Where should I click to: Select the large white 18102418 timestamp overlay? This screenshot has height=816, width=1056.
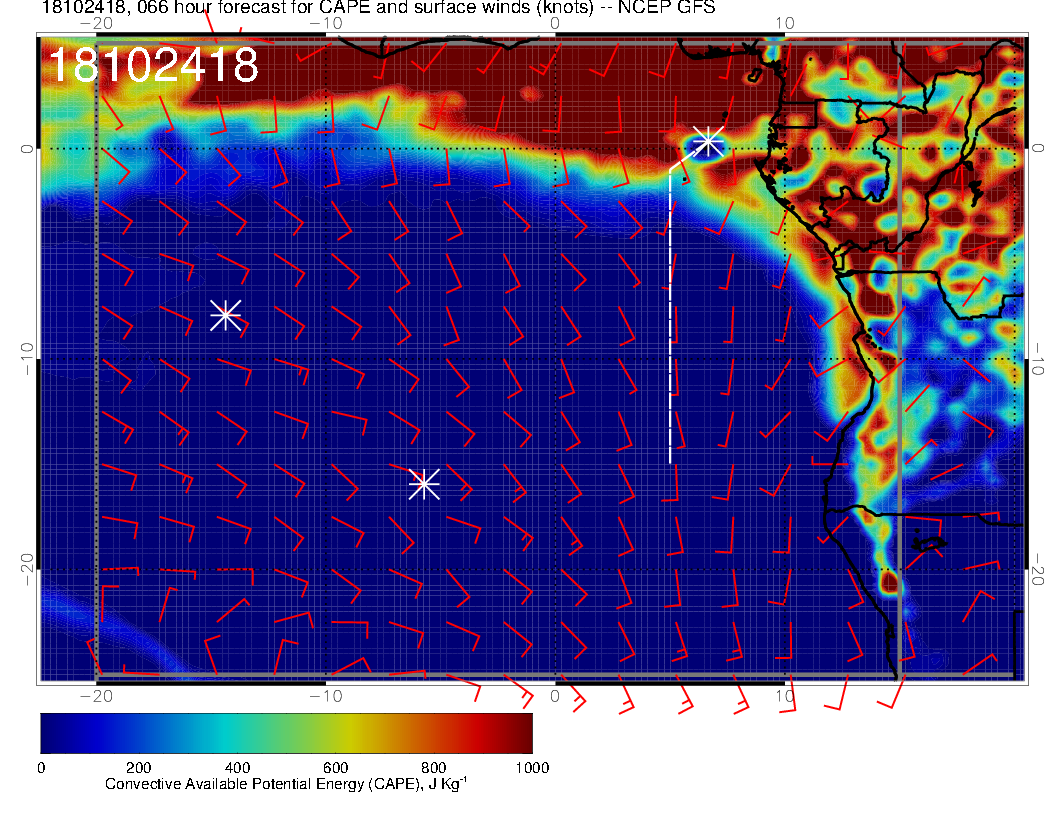[154, 65]
